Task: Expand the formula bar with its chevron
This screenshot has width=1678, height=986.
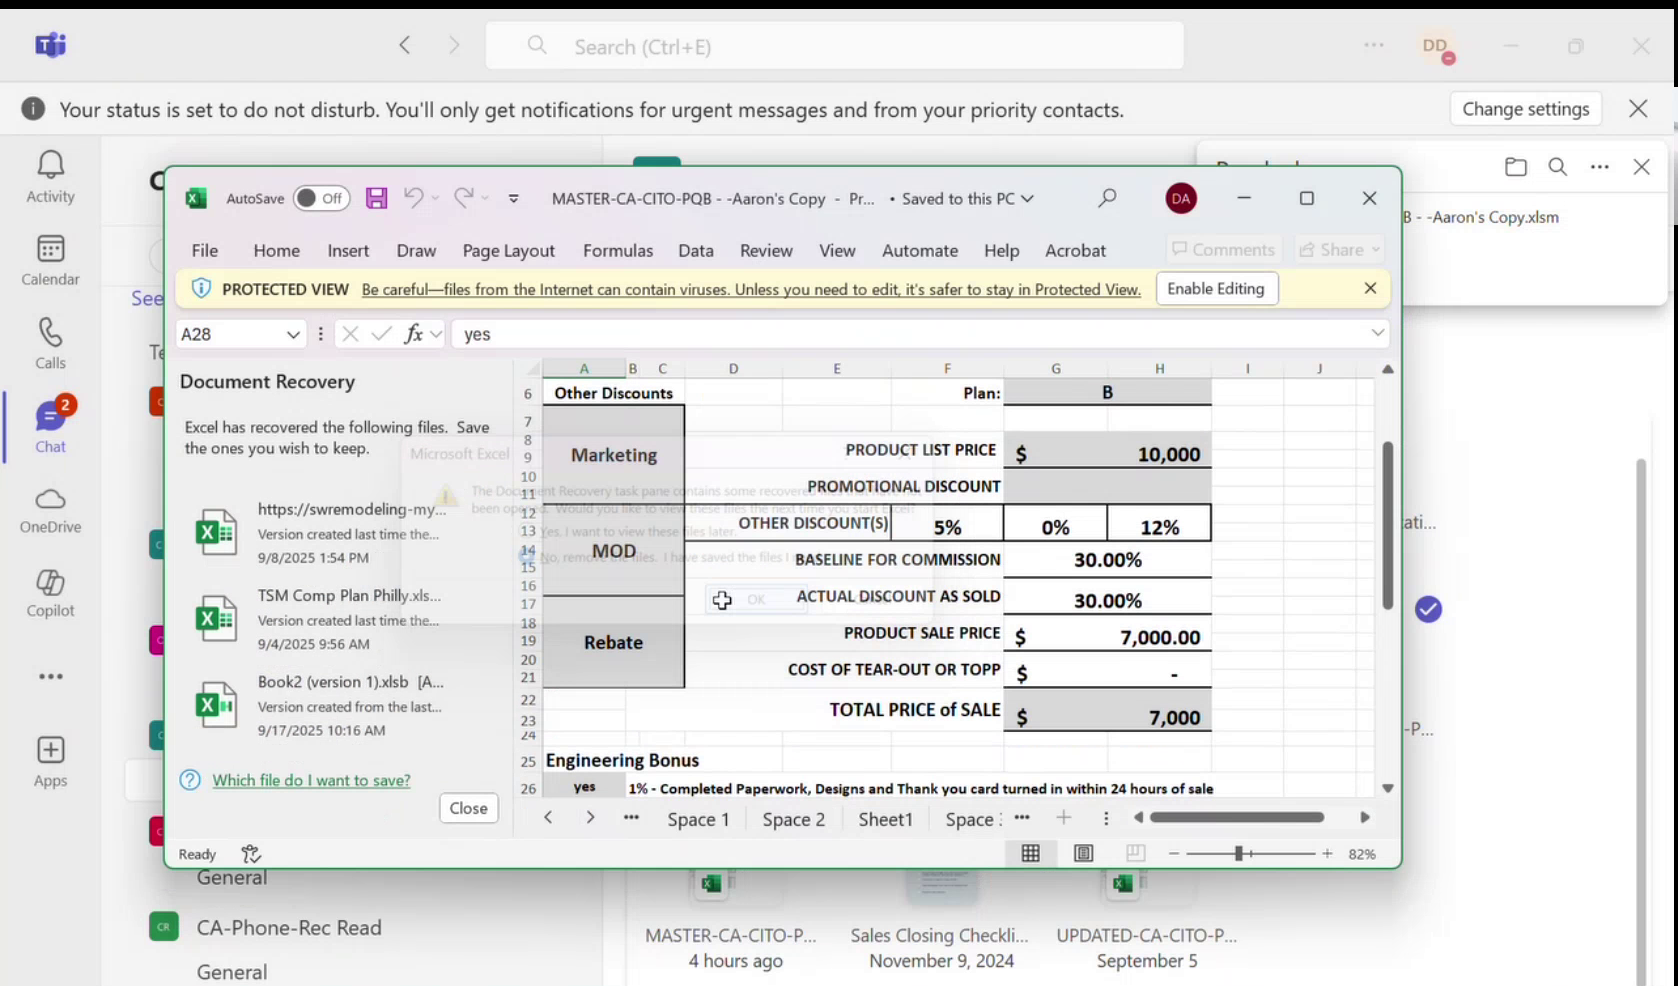Action: (1378, 333)
